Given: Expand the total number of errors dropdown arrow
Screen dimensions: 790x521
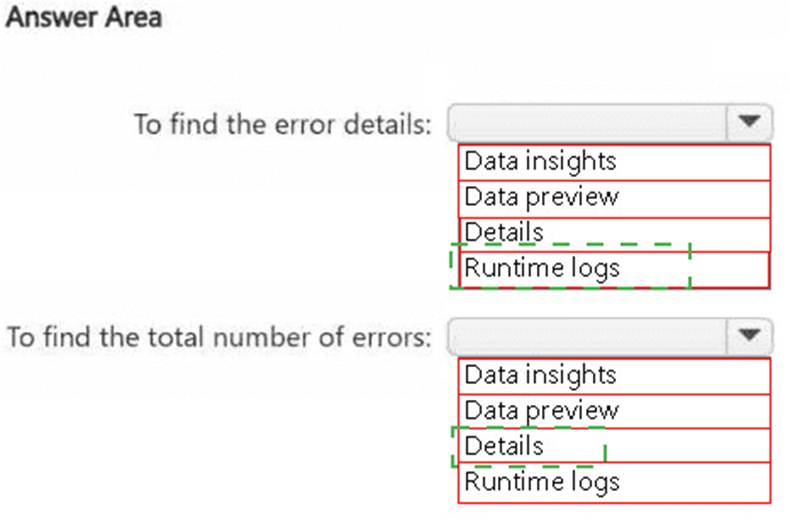Looking at the screenshot, I should coord(749,336).
